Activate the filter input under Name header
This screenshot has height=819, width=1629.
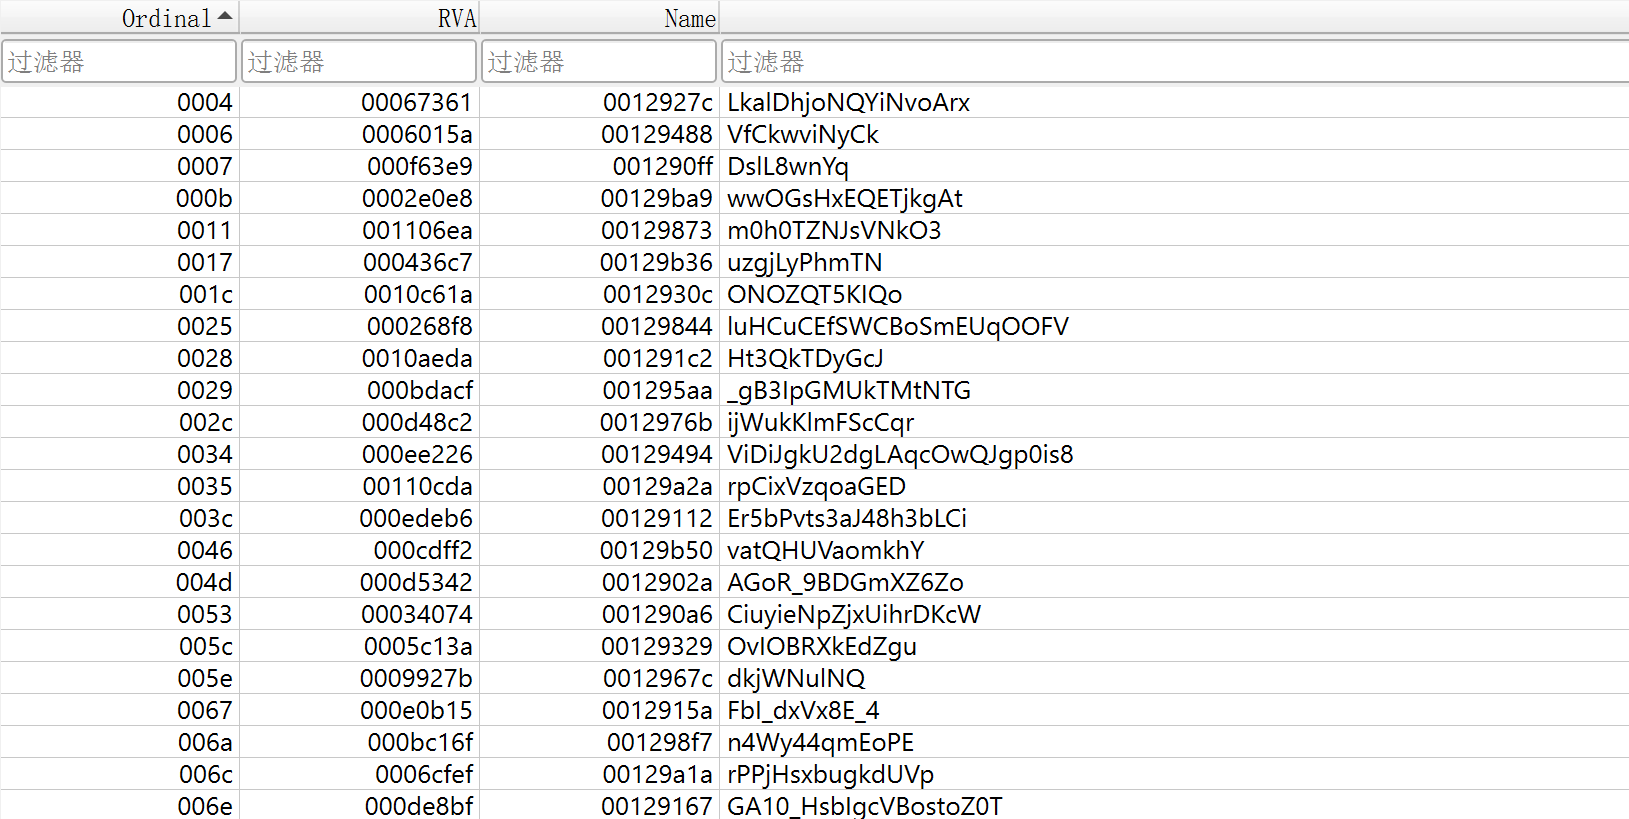coord(599,62)
